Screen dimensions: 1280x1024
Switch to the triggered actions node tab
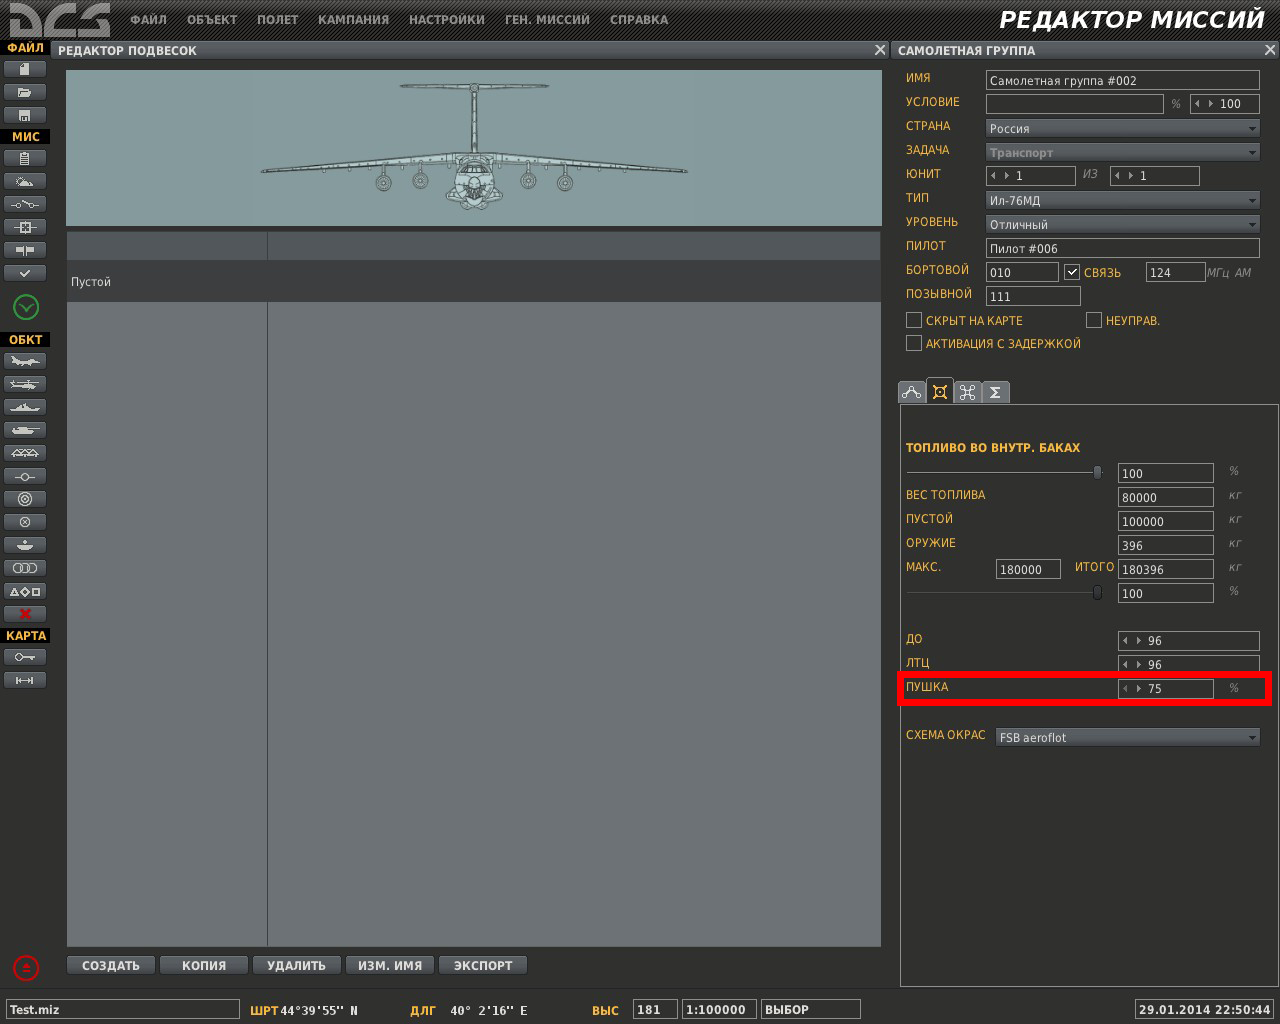point(967,392)
